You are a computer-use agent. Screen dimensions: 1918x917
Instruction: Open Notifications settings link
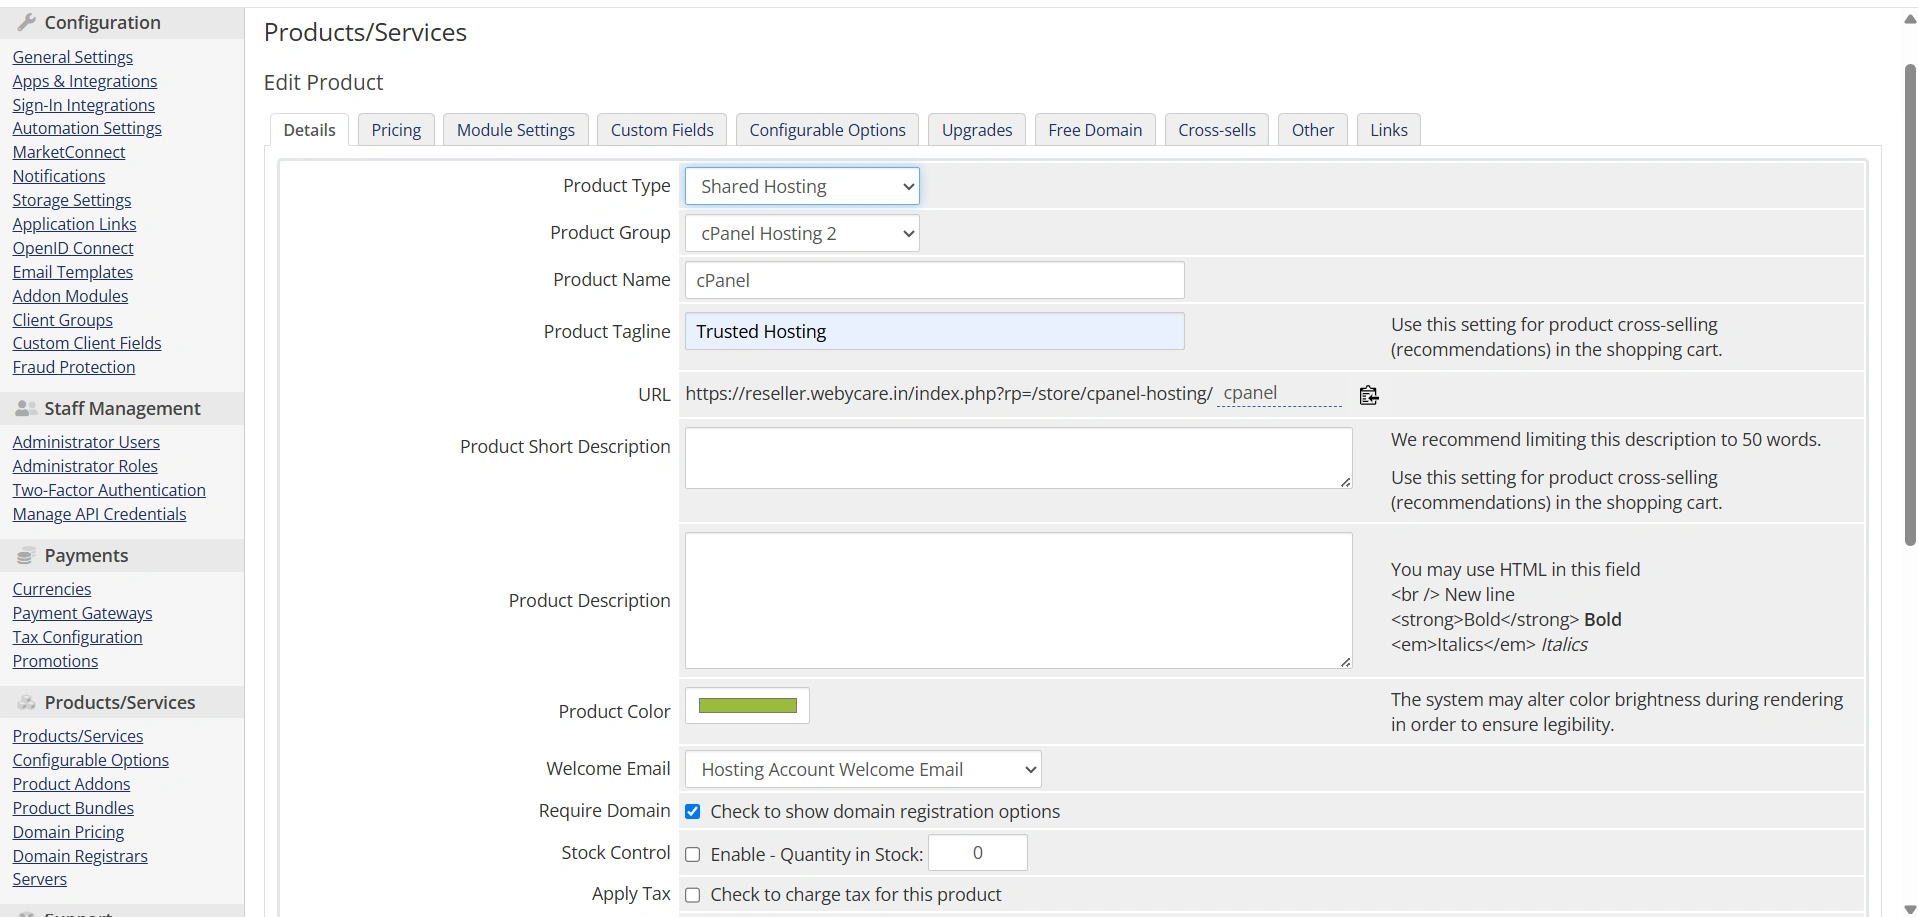point(59,176)
